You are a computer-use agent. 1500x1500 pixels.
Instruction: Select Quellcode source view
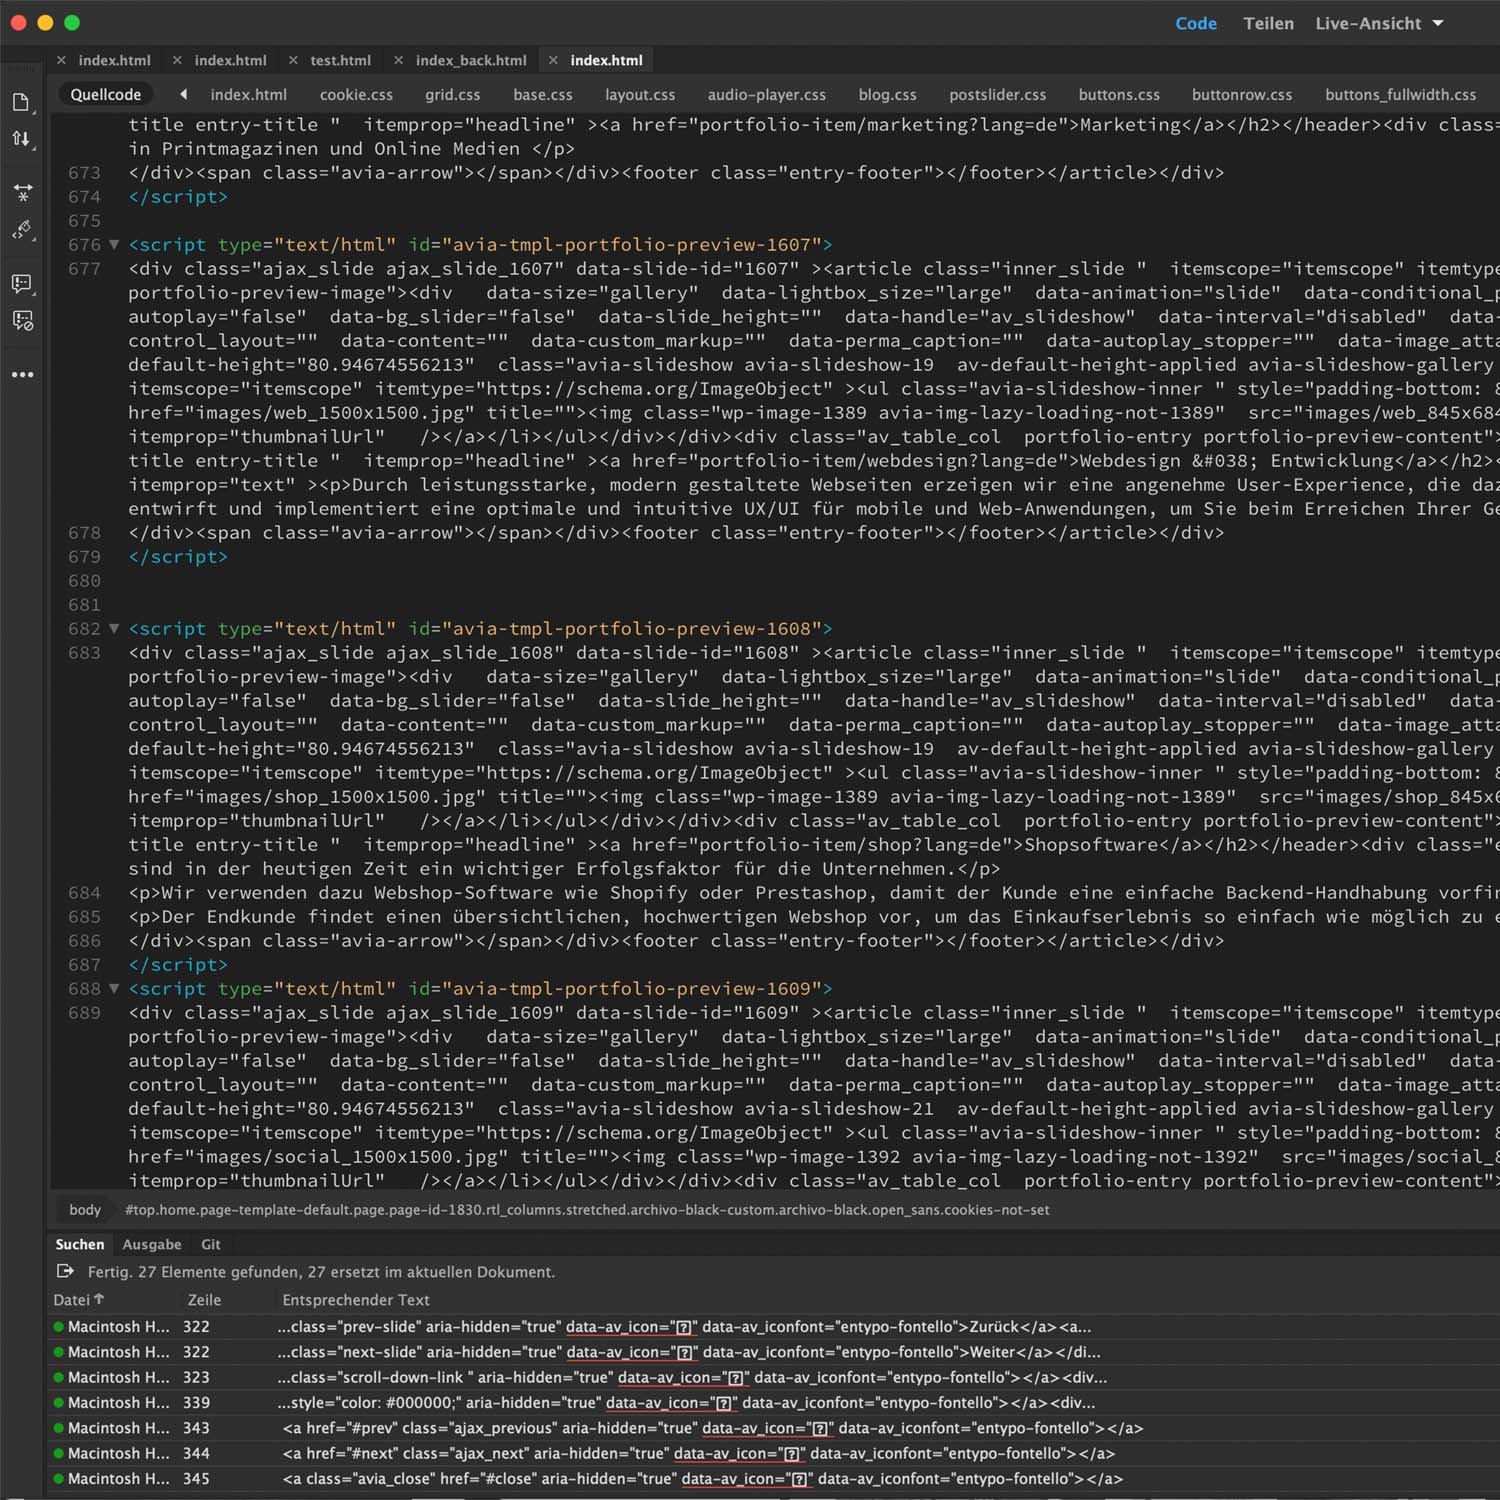click(105, 94)
